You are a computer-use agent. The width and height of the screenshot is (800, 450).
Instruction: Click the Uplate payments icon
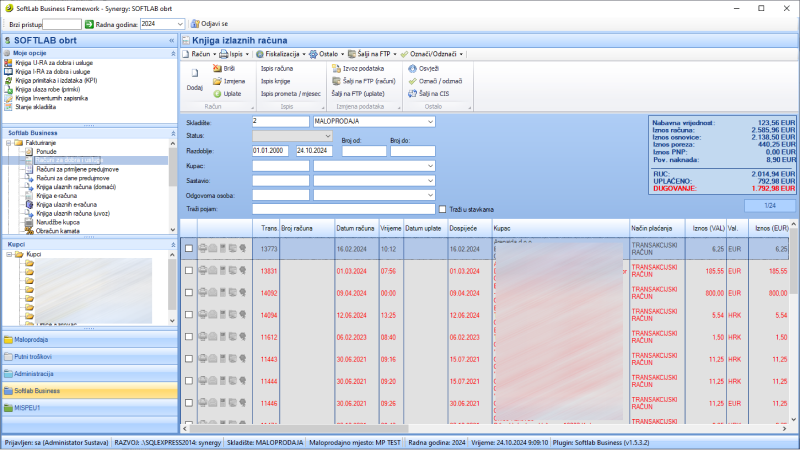pyautogui.click(x=217, y=93)
